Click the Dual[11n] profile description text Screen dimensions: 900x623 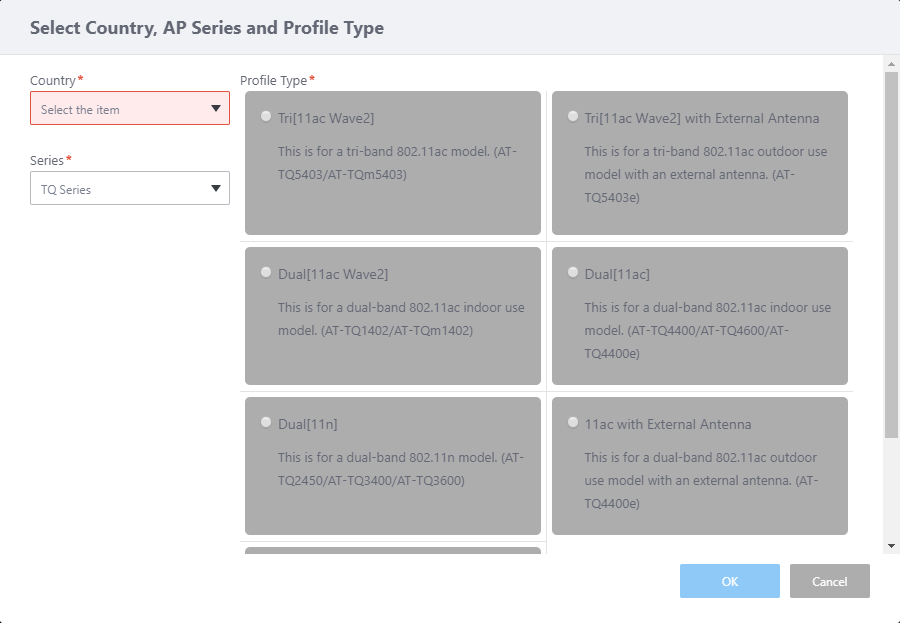tap(400, 469)
